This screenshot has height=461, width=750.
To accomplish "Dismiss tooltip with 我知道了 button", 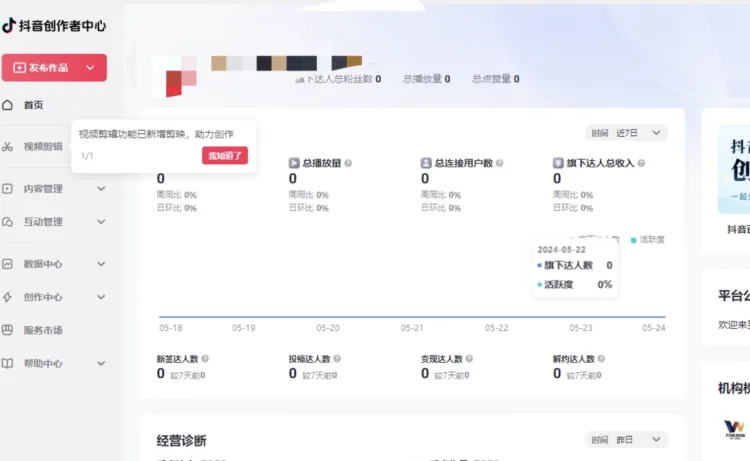I will click(225, 155).
